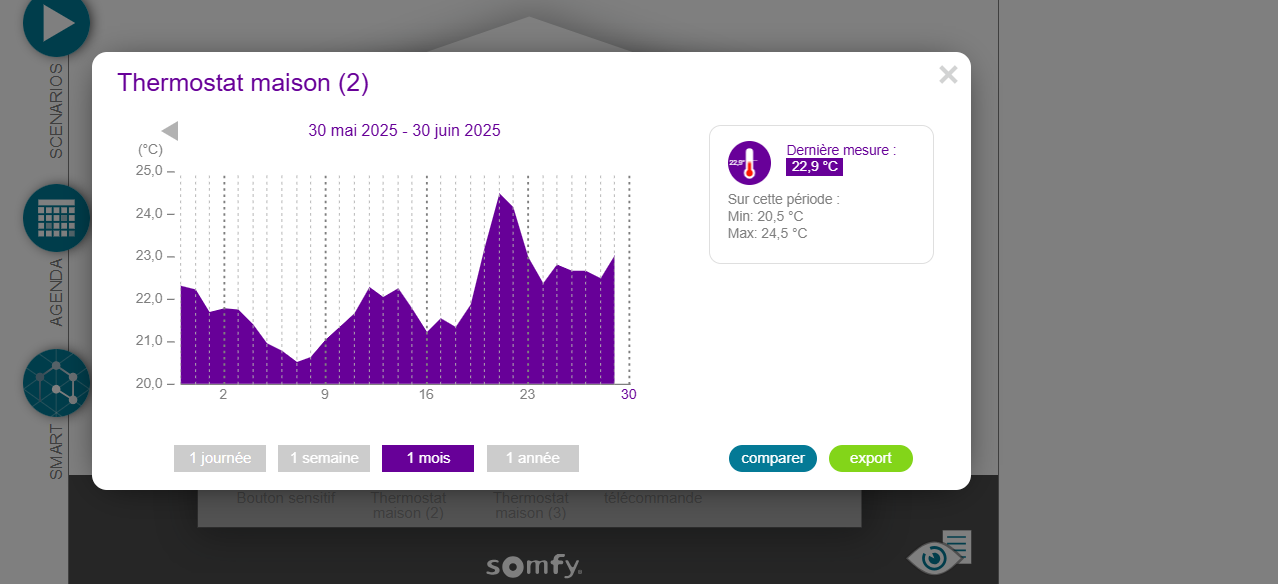Click day 16 on the chart axis
This screenshot has height=584, width=1278.
click(426, 394)
